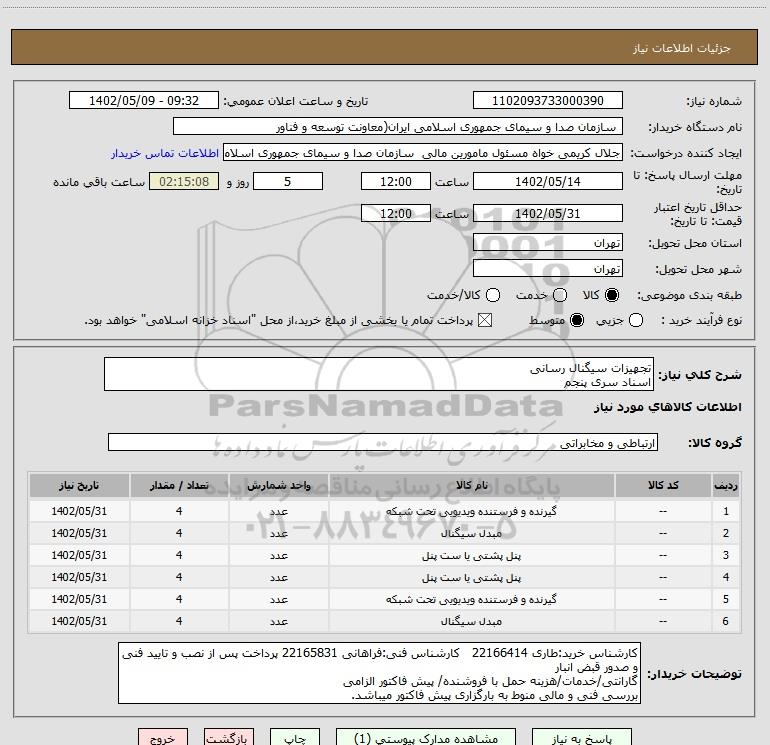
Task: Select row 3 item name پنل پشتی
Action: click(471, 555)
